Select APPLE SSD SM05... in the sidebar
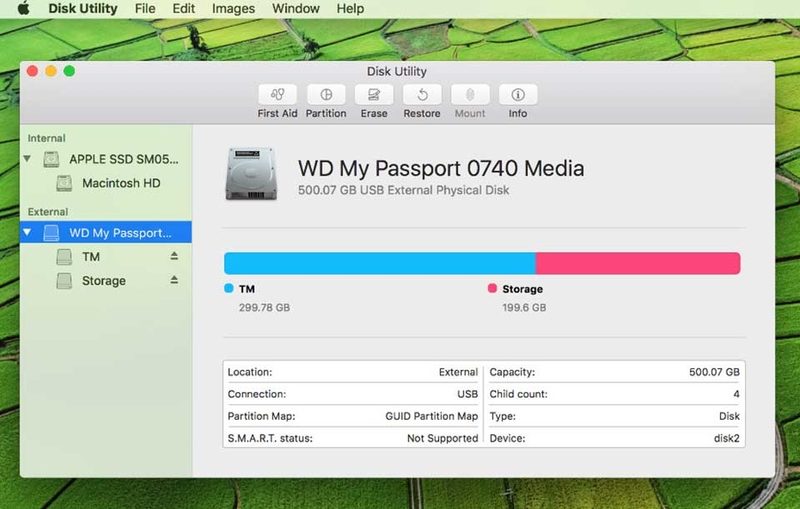This screenshot has height=509, width=800. click(x=106, y=159)
